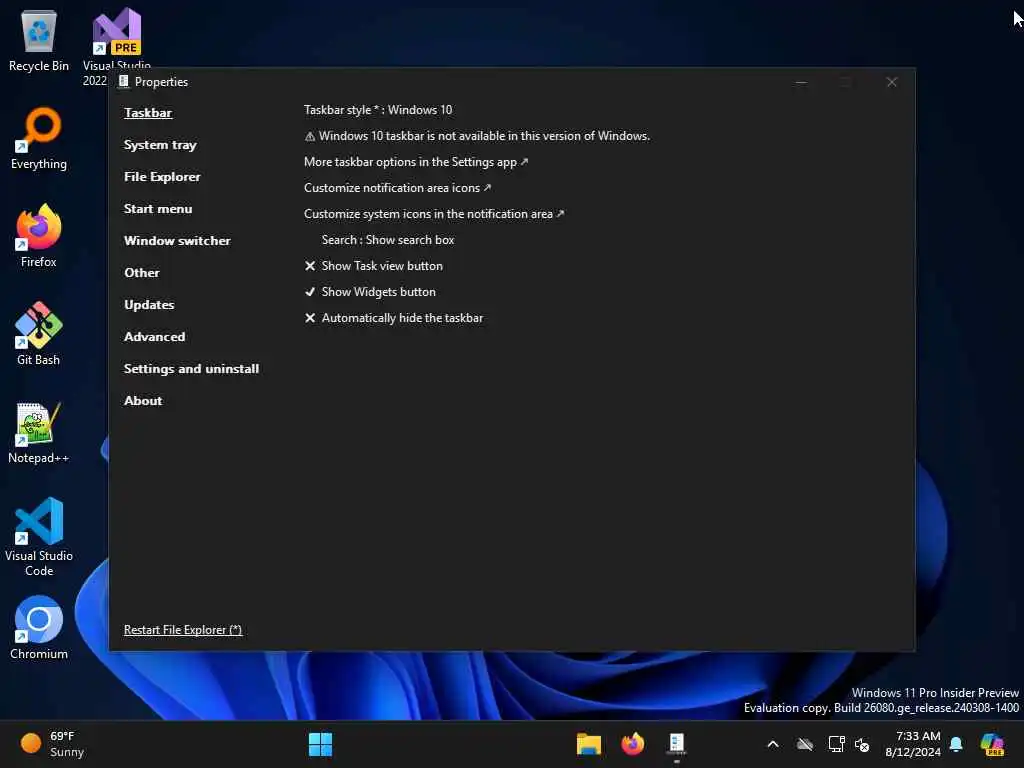Close the Properties window
1024x768 pixels.
tap(891, 82)
